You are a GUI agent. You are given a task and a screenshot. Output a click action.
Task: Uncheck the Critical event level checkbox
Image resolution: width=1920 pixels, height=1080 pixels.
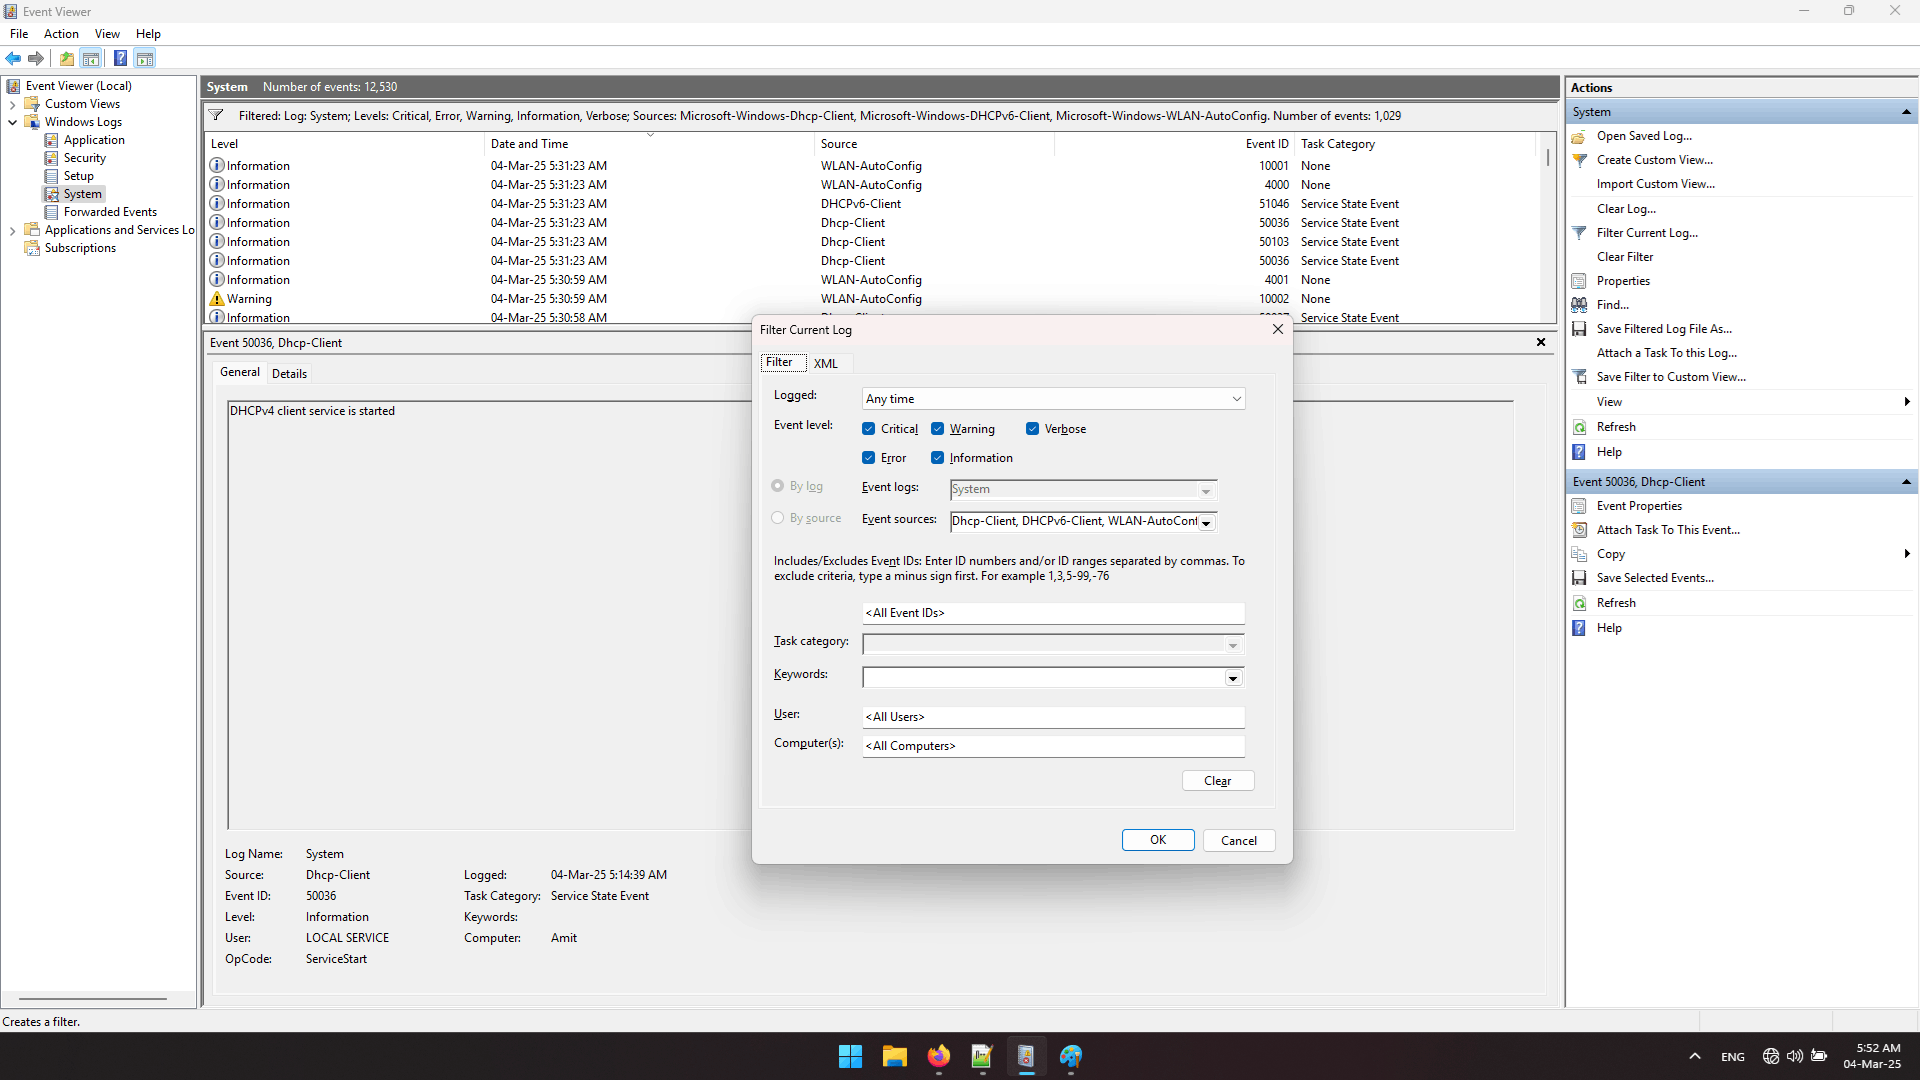pyautogui.click(x=868, y=429)
